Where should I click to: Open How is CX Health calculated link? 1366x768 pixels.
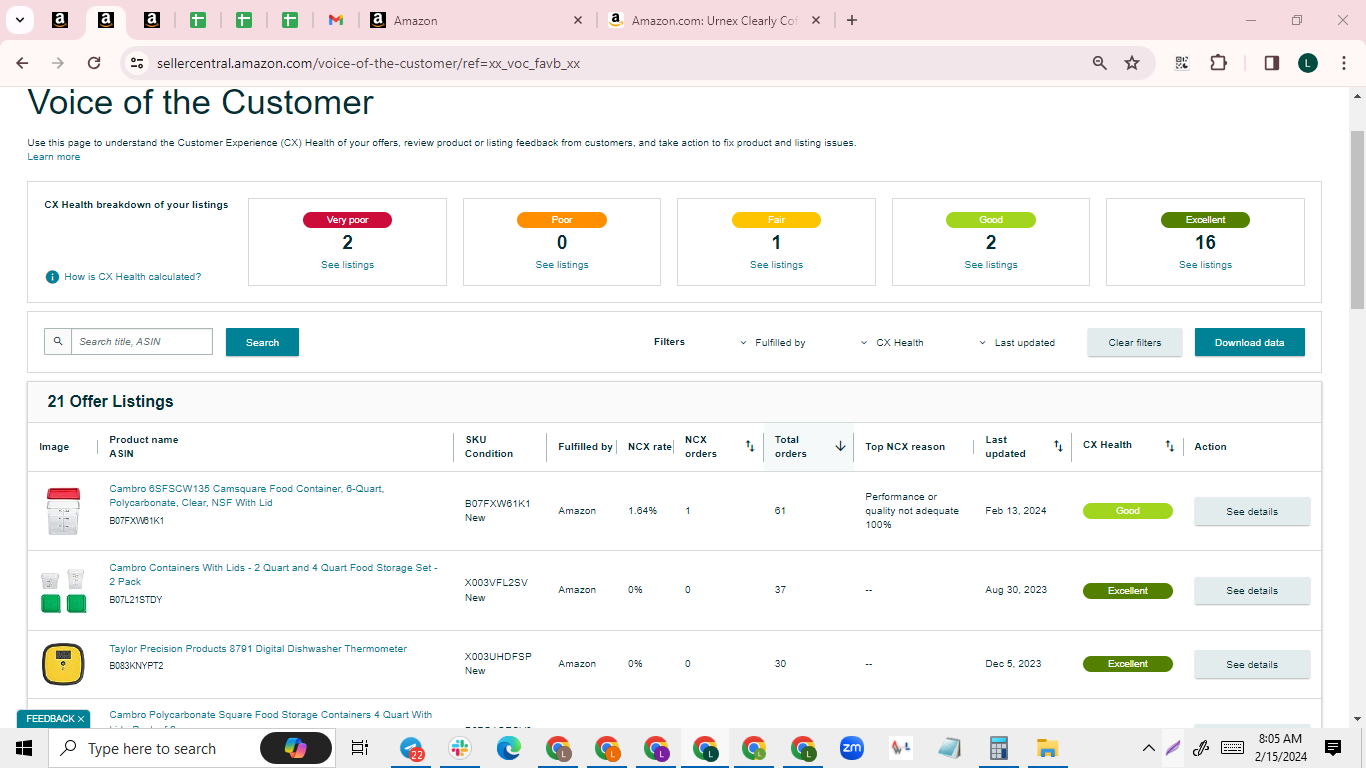coord(133,277)
